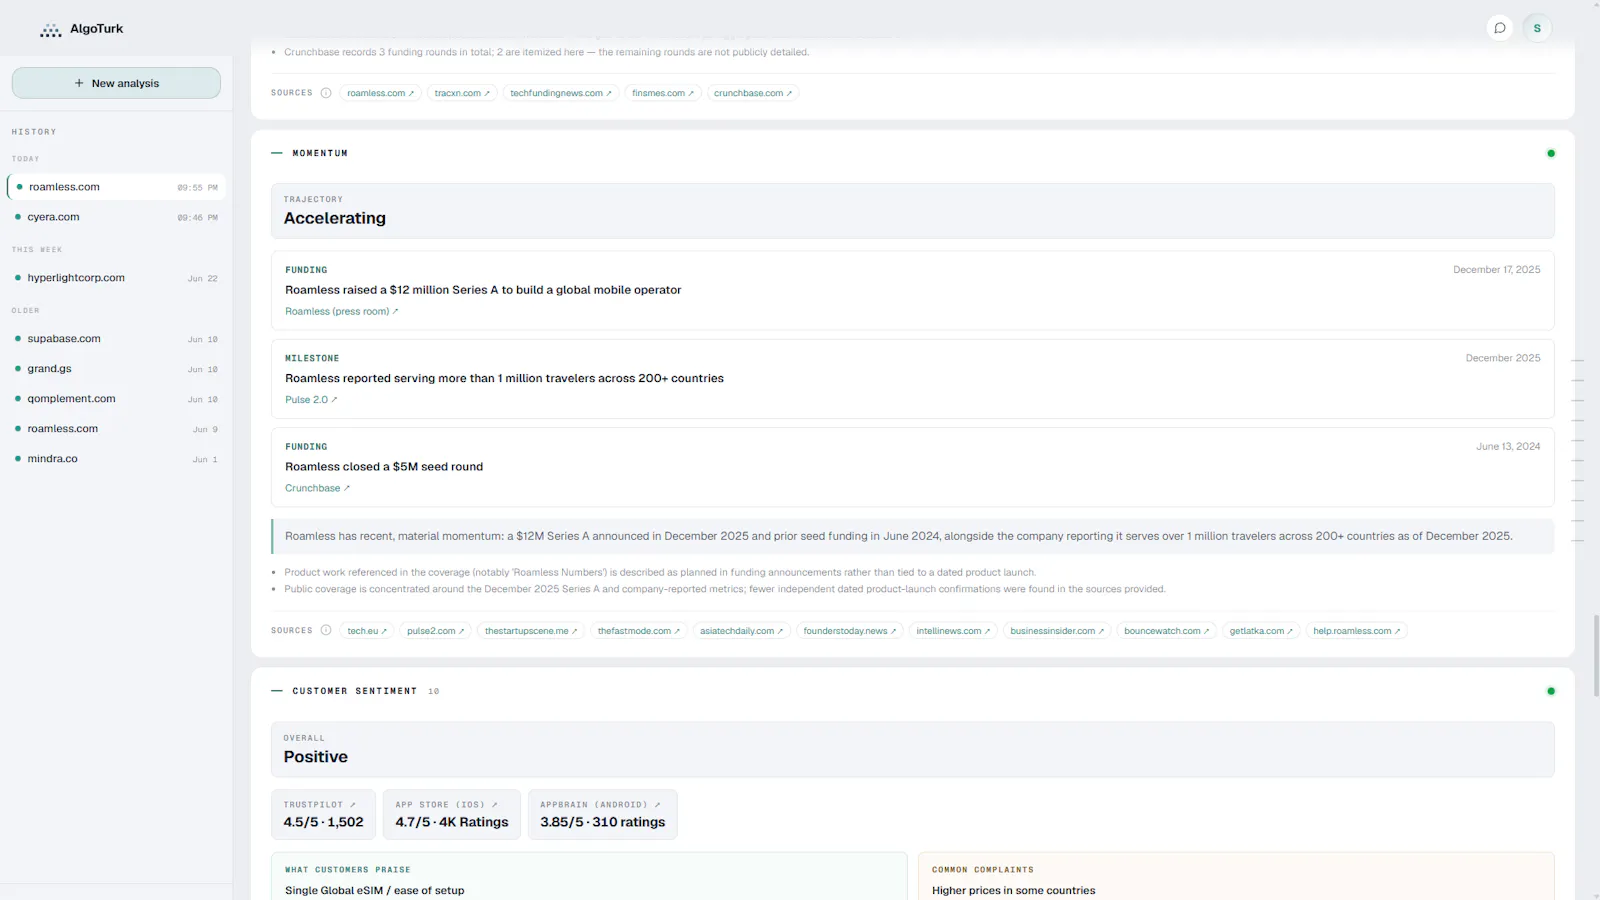Open user profile avatar S

pos(1537,28)
